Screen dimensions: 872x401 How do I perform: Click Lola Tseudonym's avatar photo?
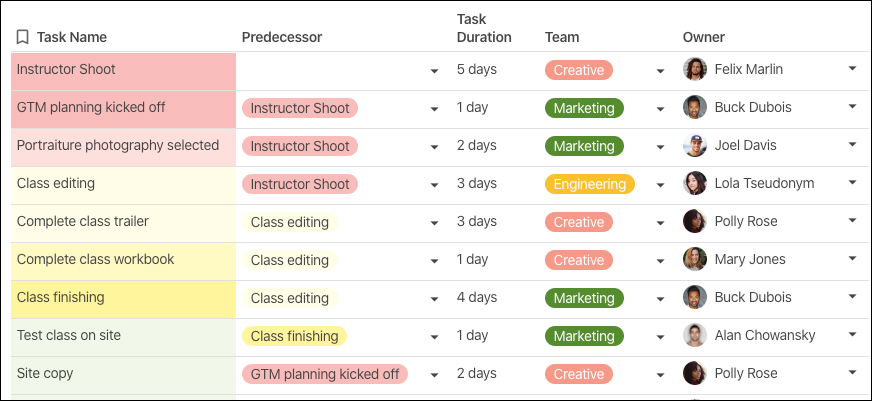click(x=695, y=184)
